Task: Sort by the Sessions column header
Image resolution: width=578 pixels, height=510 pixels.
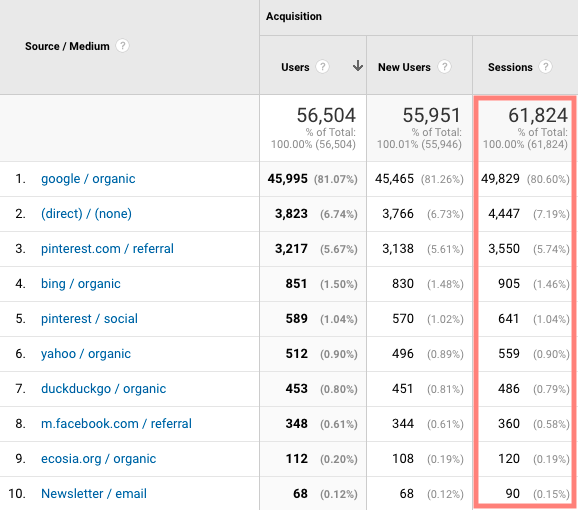Action: coord(510,67)
